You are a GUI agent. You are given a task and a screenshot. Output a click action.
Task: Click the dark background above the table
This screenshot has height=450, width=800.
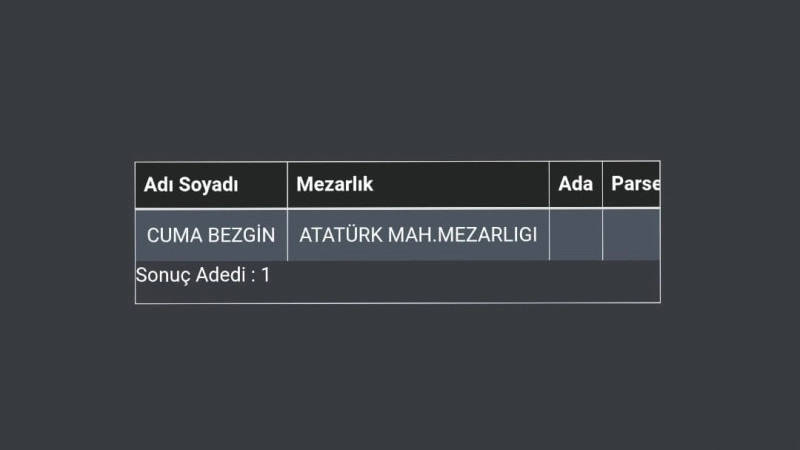[x=398, y=82]
